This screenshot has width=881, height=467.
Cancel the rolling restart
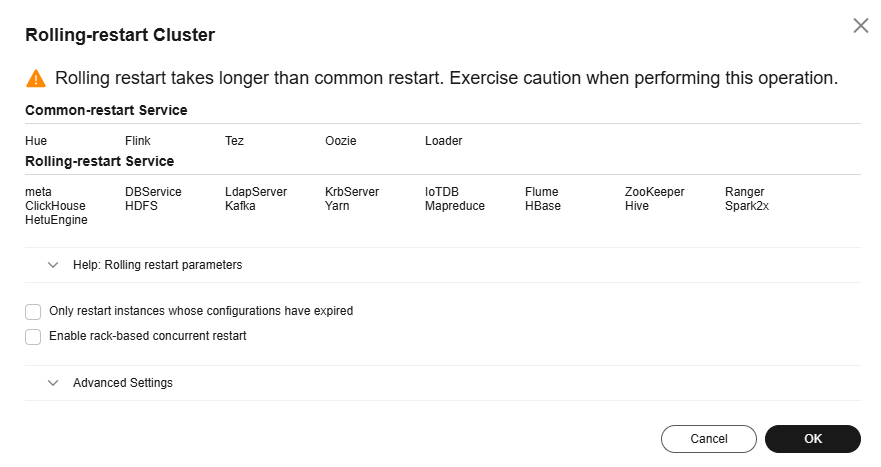coord(709,439)
